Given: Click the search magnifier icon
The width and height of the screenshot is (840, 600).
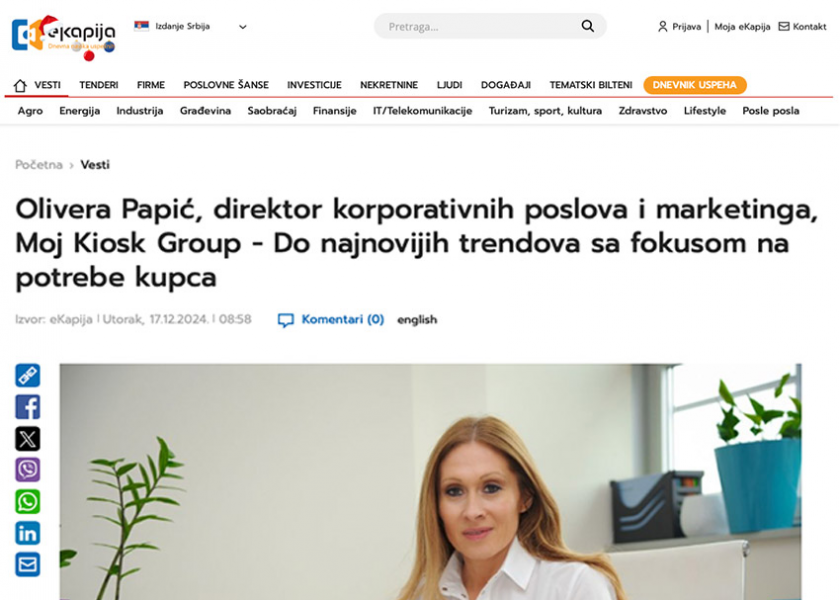Looking at the screenshot, I should (x=588, y=26).
